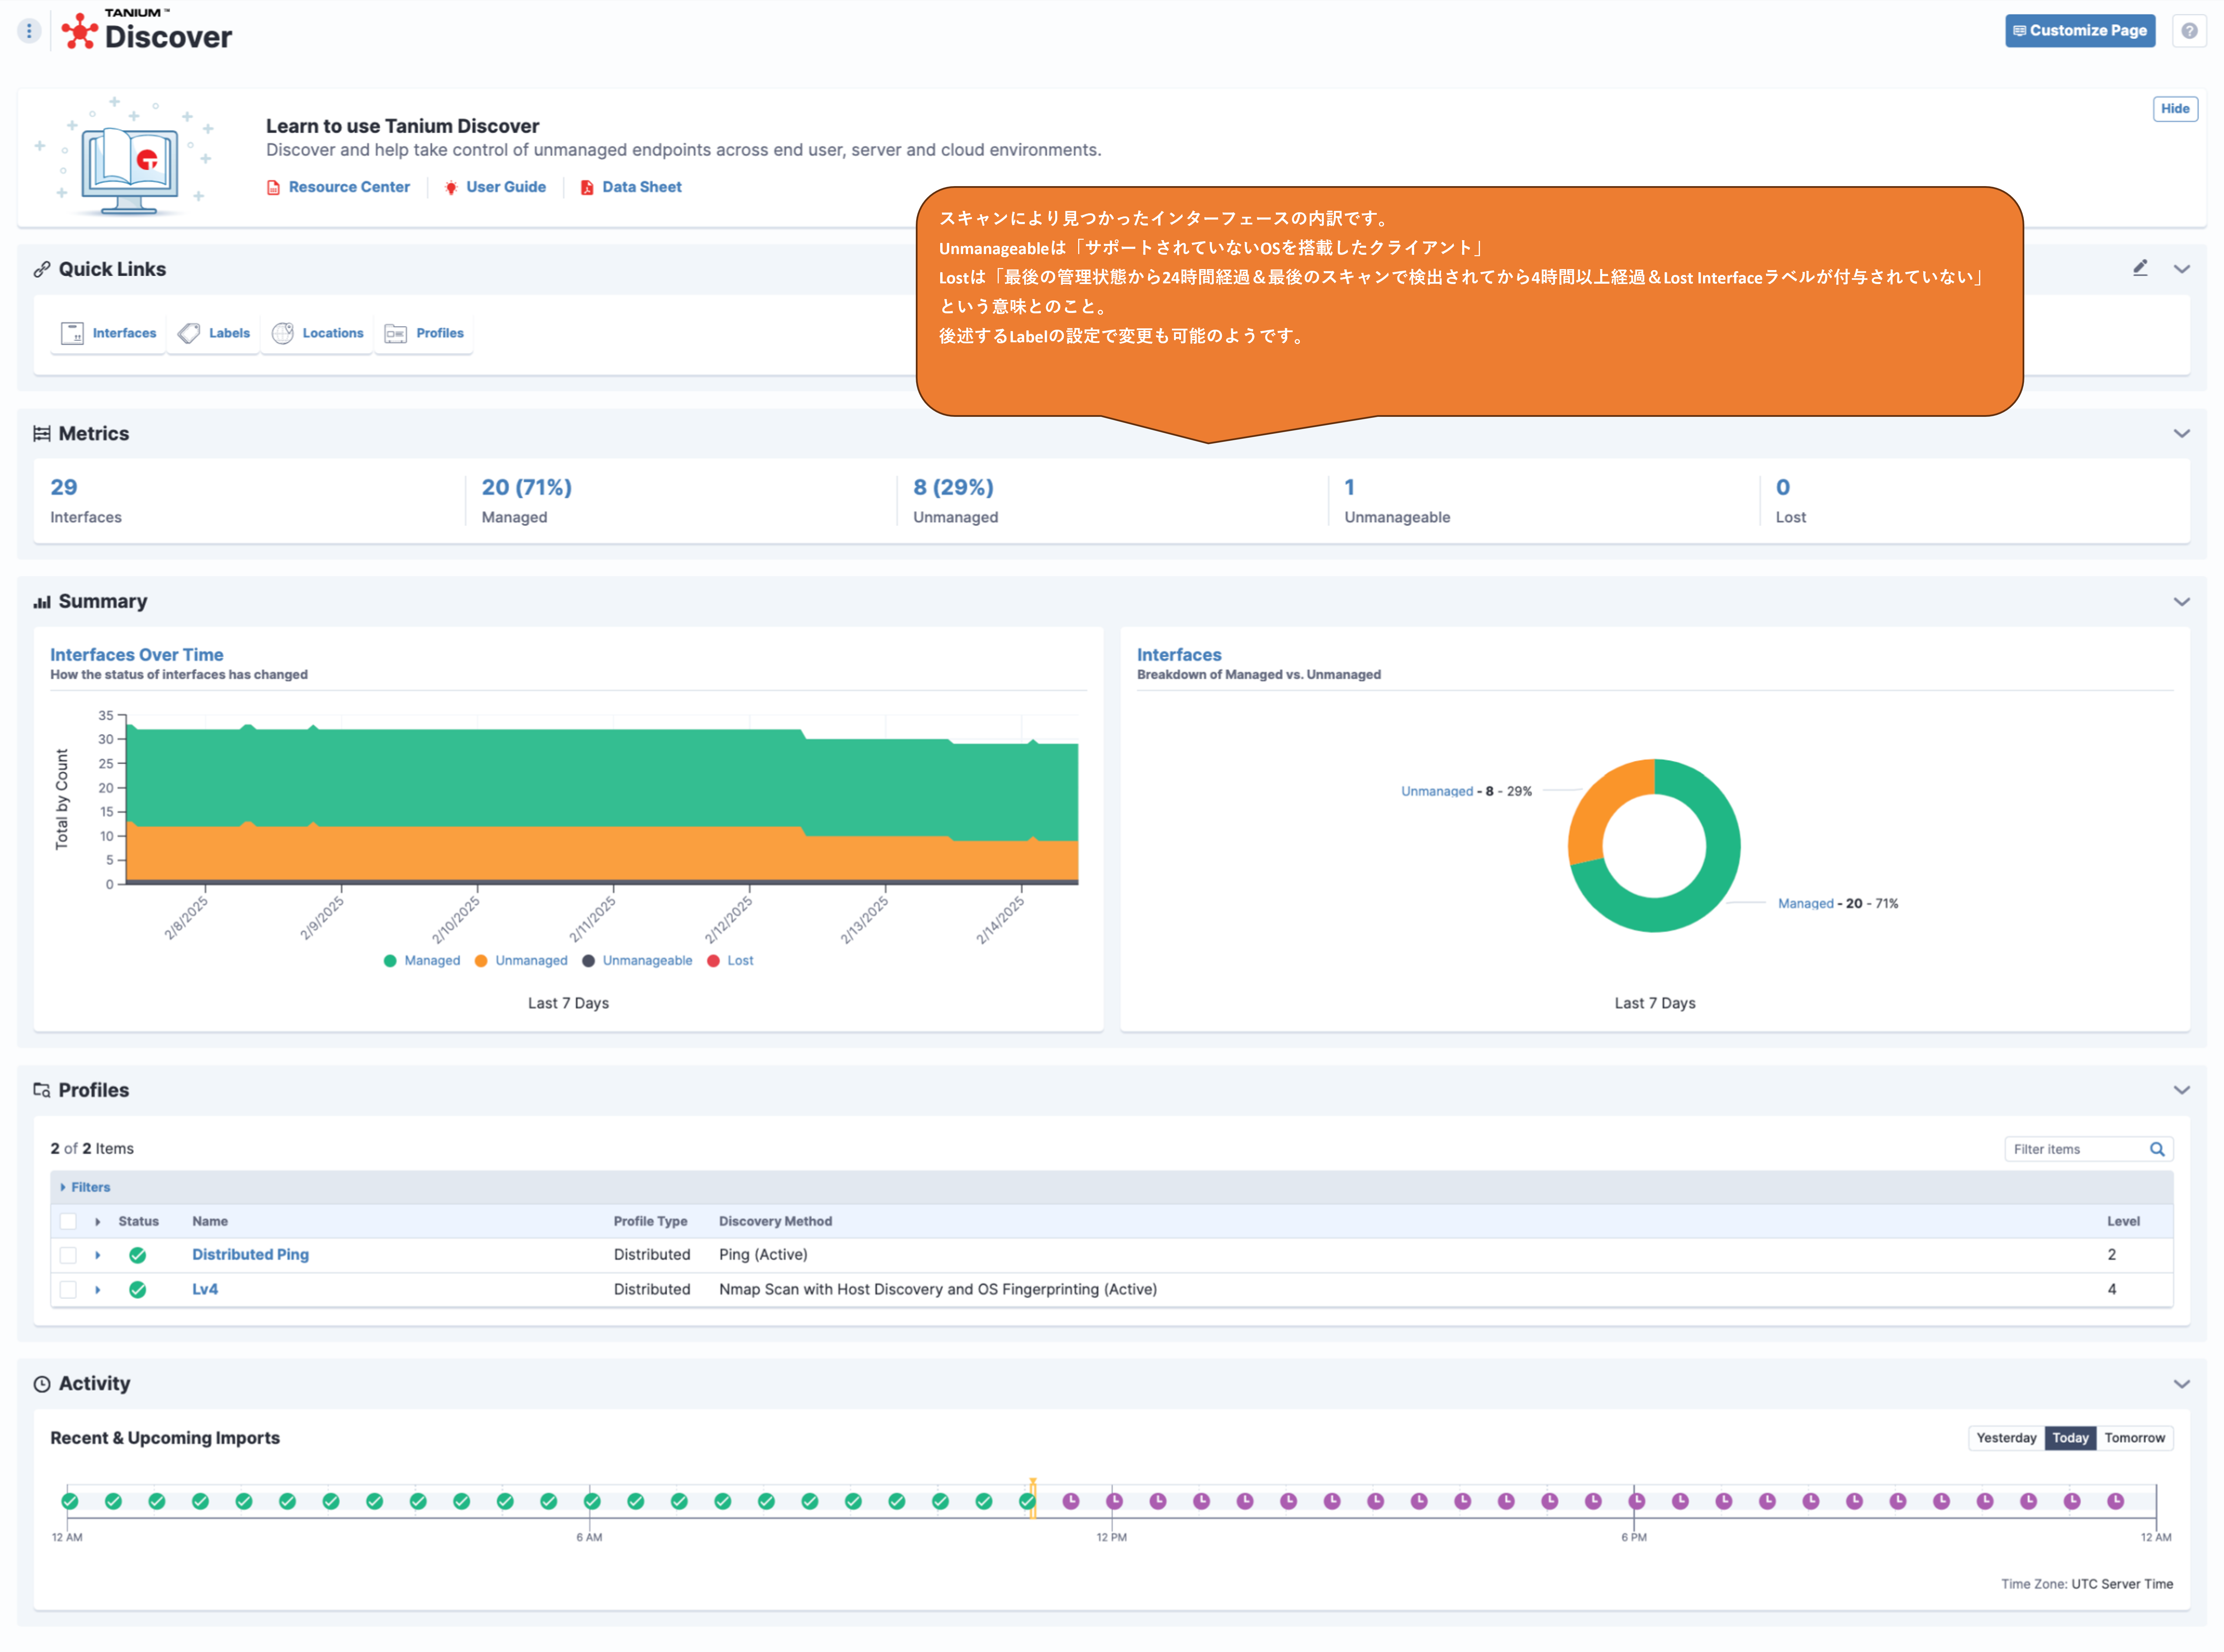This screenshot has height=1652, width=2224.
Task: Click the Customize Page button
Action: (x=2080, y=31)
